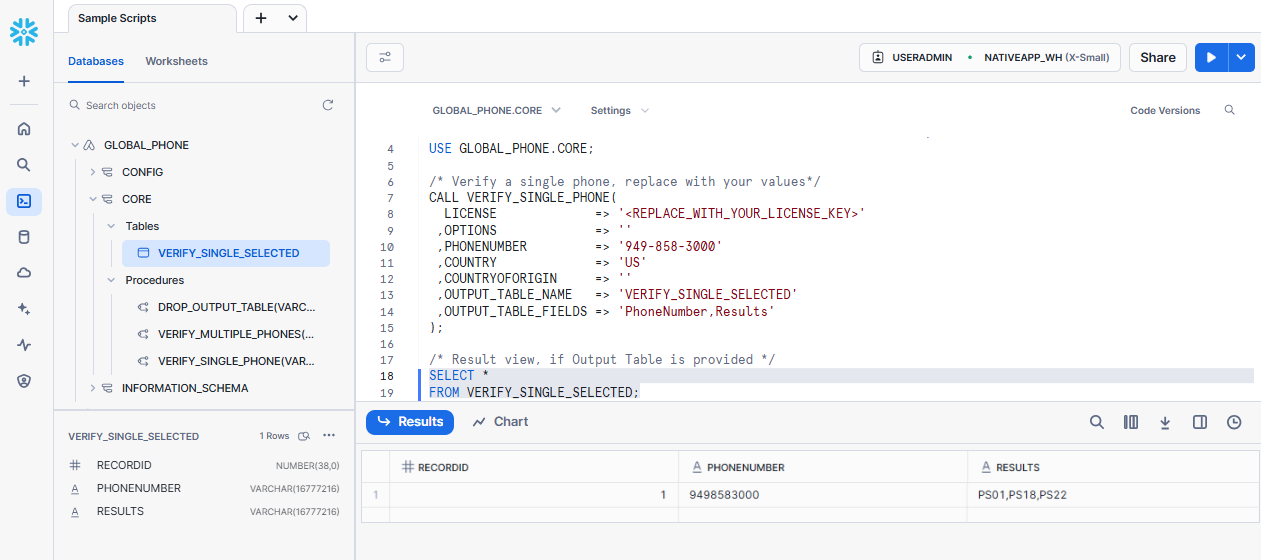Click the Snowflake logo icon
The height and width of the screenshot is (560, 1261).
[x=24, y=32]
